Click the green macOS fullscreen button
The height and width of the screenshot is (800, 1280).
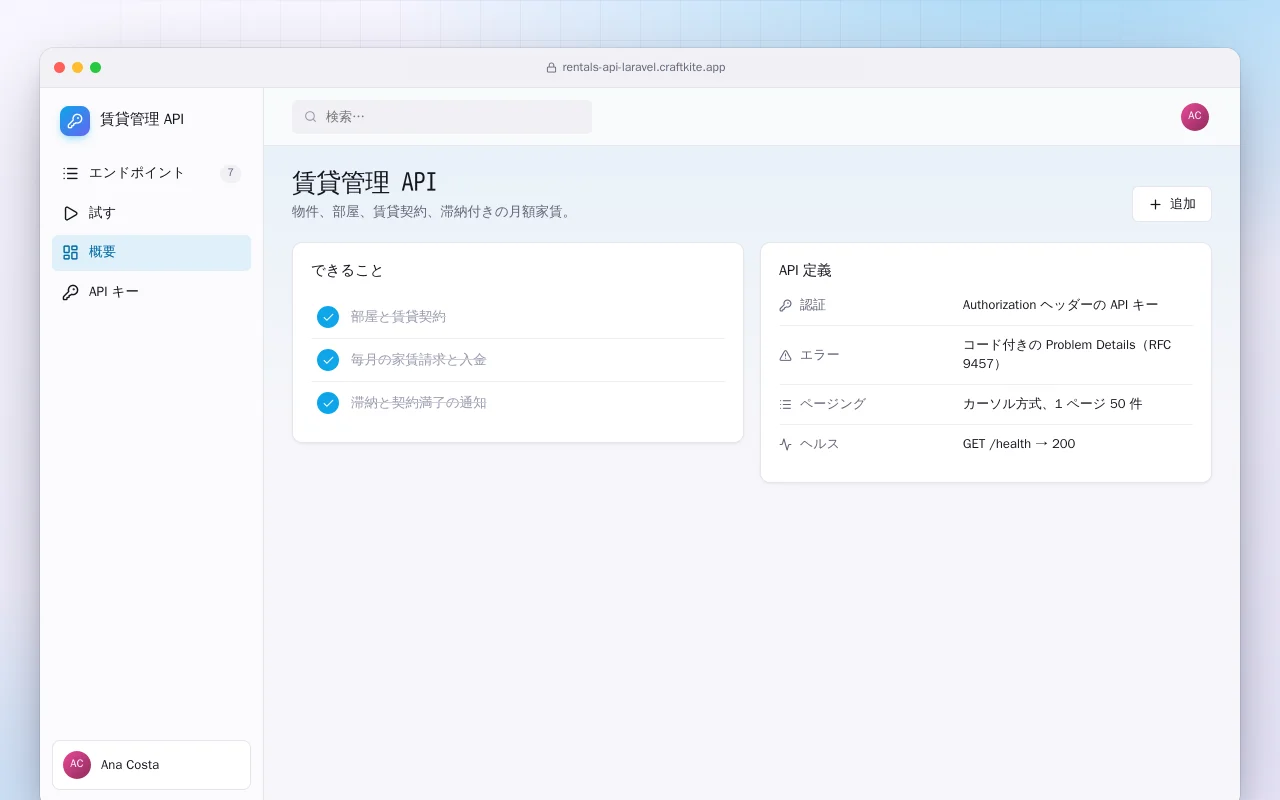coord(96,68)
